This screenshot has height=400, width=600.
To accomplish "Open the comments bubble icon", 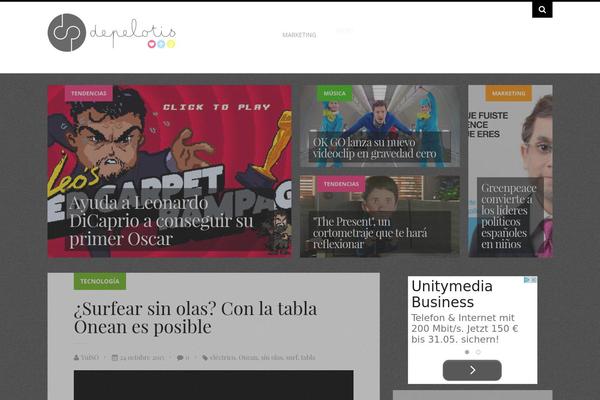I will point(180,358).
